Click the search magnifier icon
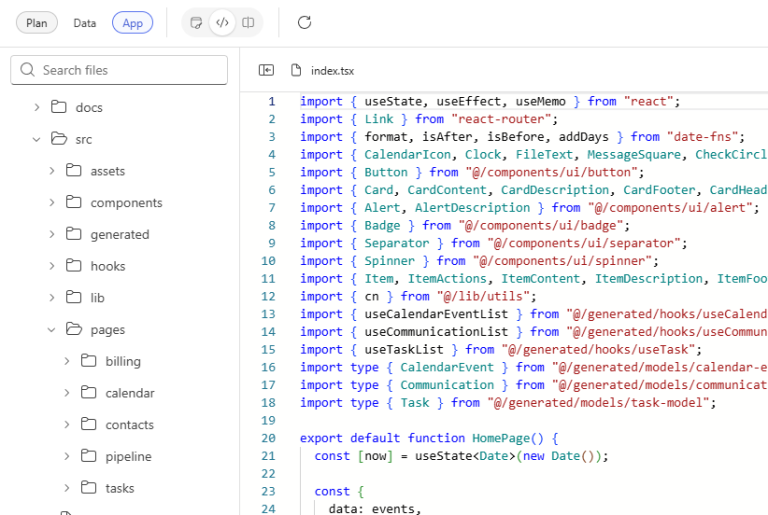The image size is (768, 515). point(27,70)
